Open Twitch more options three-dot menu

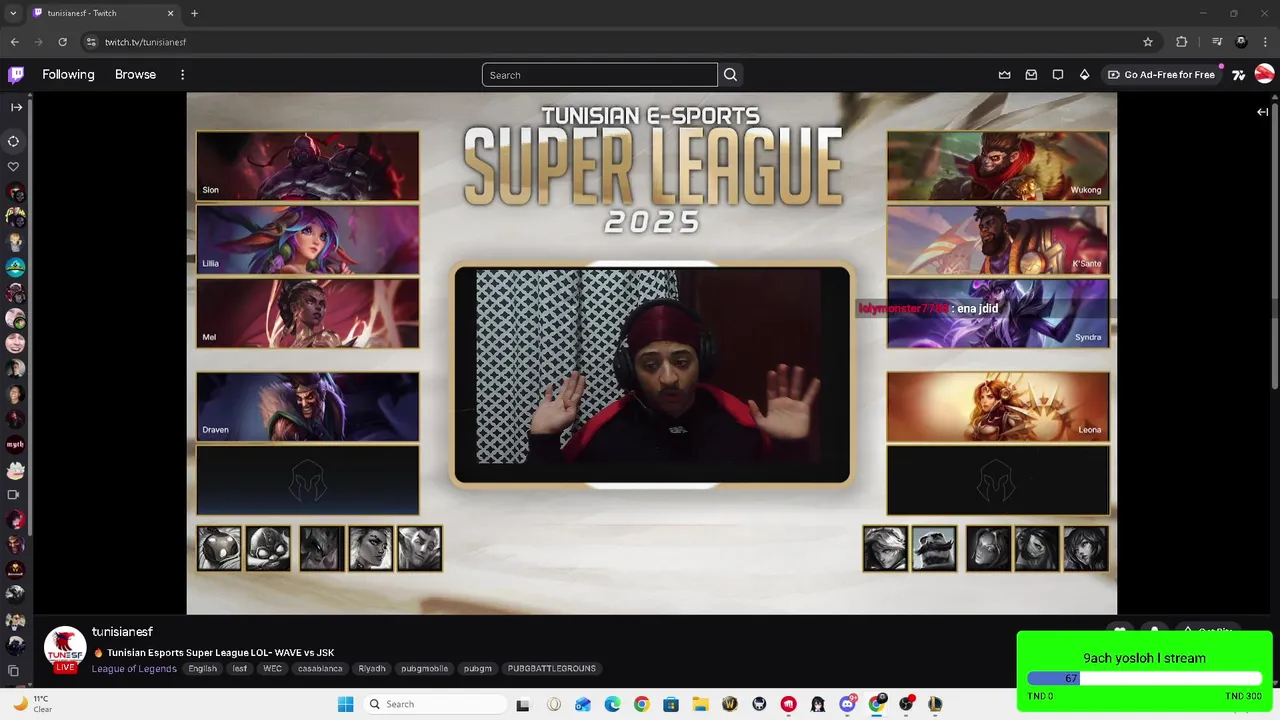point(182,75)
